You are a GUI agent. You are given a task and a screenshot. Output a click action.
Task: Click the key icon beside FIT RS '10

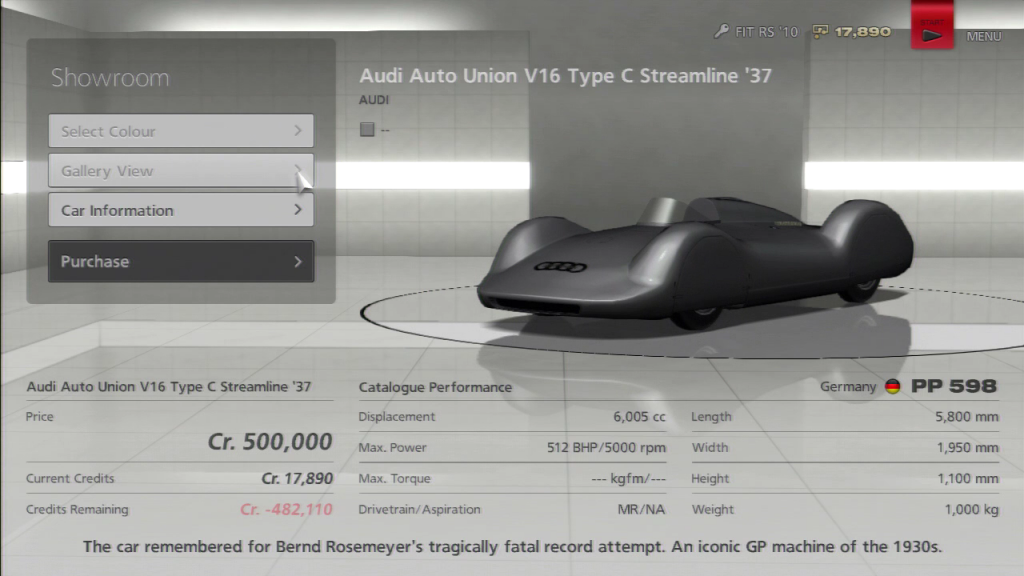point(721,32)
